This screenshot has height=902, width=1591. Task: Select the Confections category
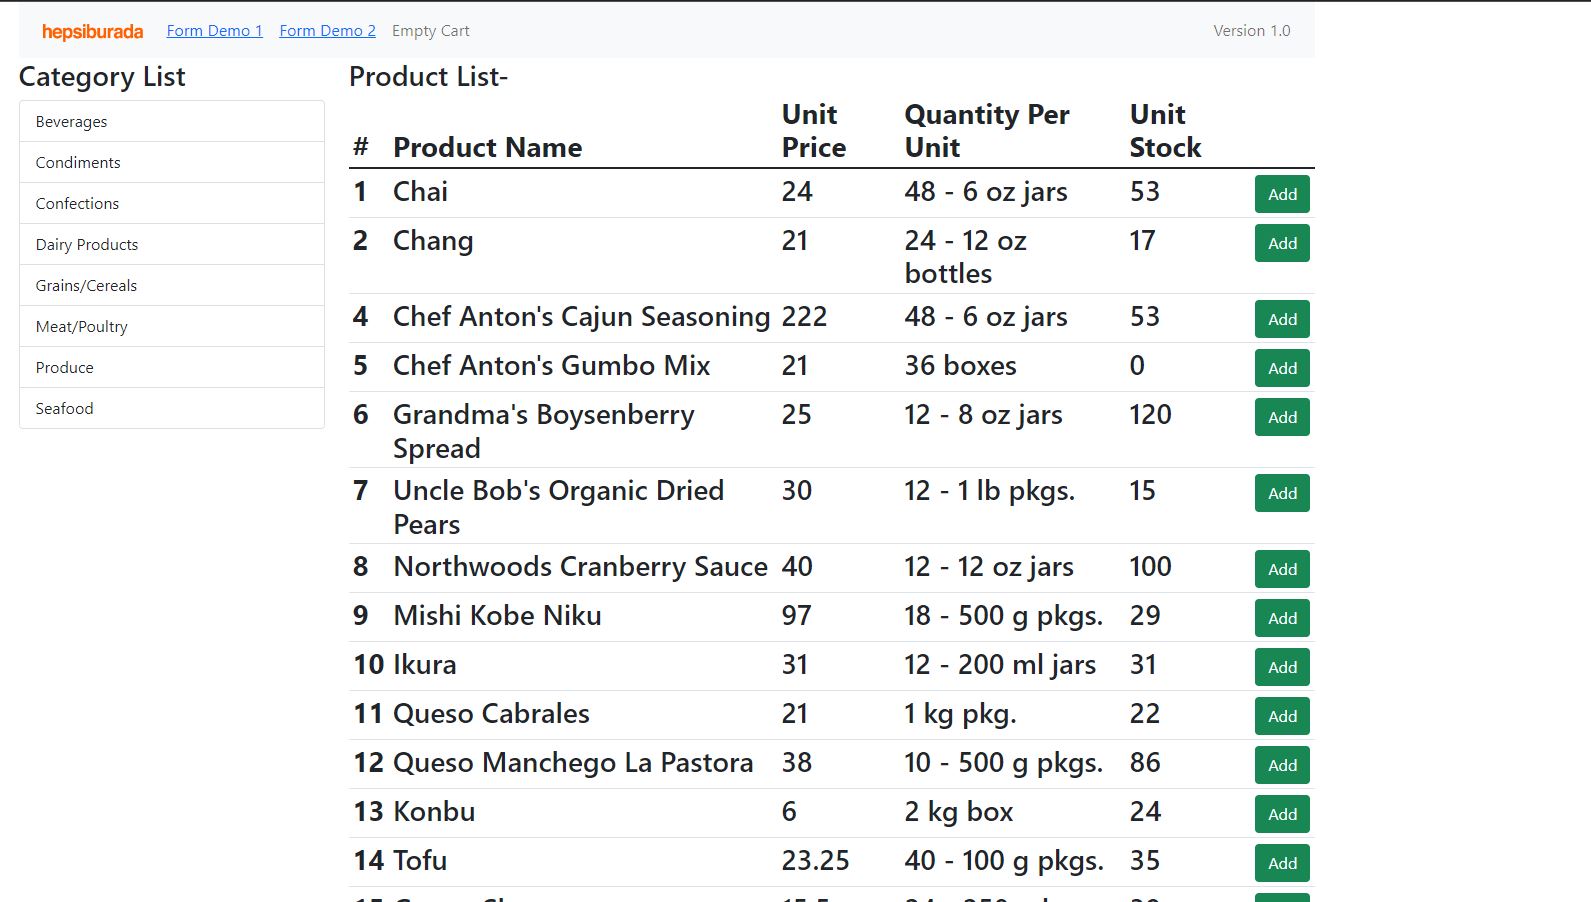171,203
